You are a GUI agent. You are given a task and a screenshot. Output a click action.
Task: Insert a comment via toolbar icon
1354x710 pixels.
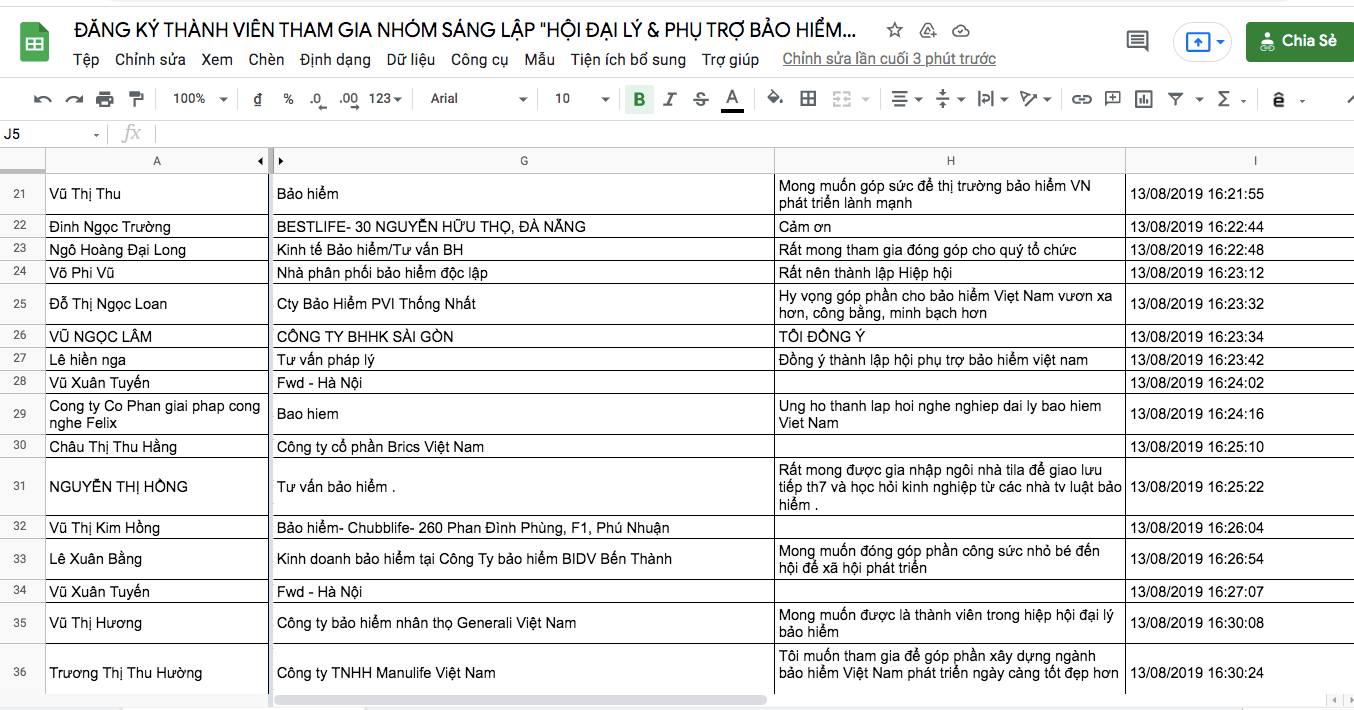tap(1112, 99)
